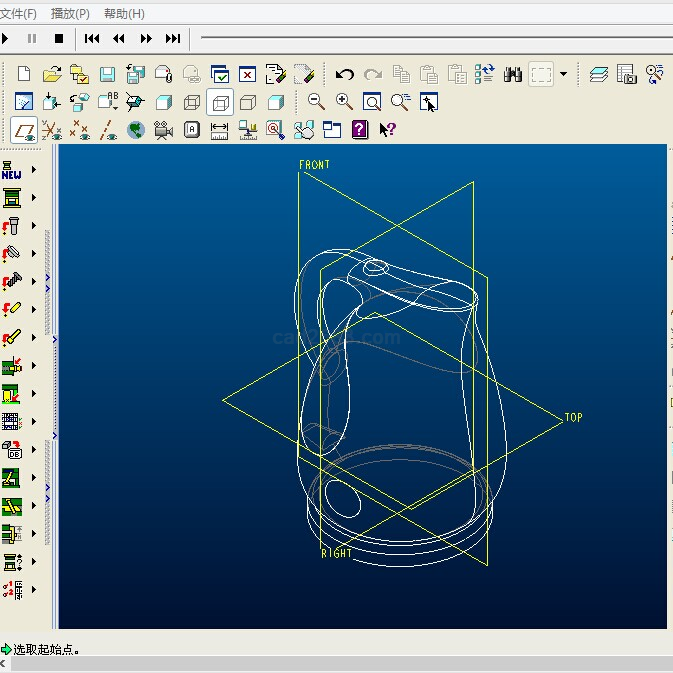Viewport: 673px width, 673px height.
Task: Toggle datum planes display
Action: [24, 129]
